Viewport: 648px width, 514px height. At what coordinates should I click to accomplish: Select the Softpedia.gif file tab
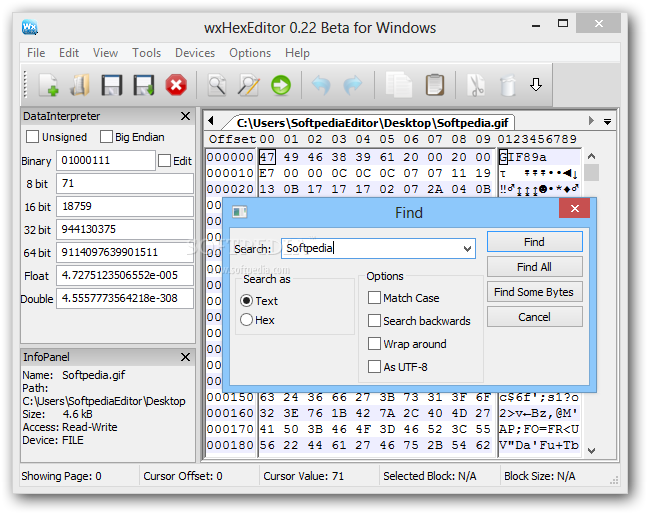tap(372, 123)
